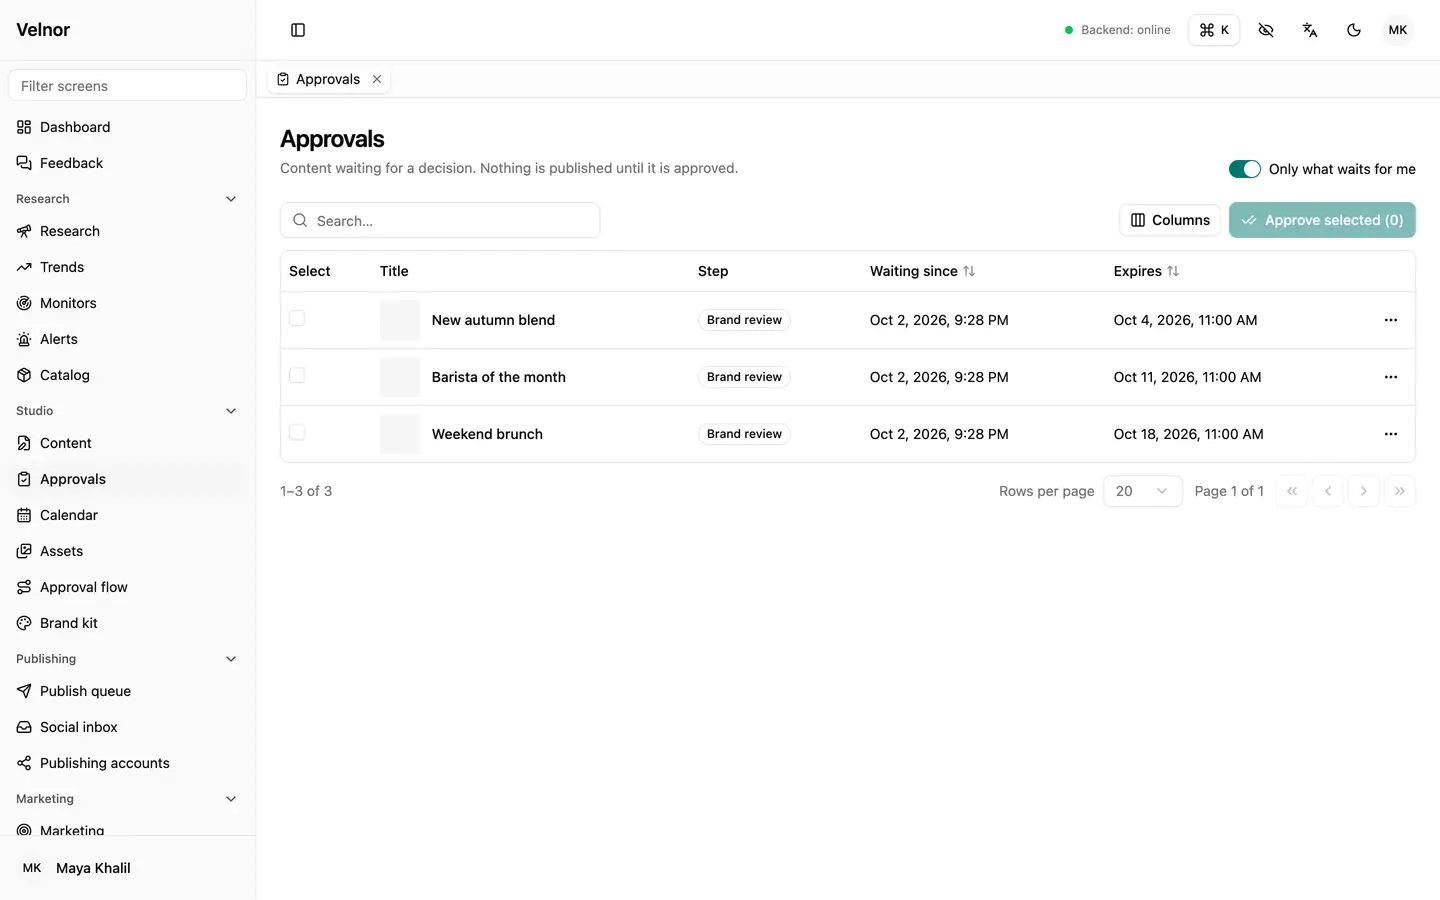1440x900 pixels.
Task: Close the Approvals tab
Action: [x=377, y=79]
